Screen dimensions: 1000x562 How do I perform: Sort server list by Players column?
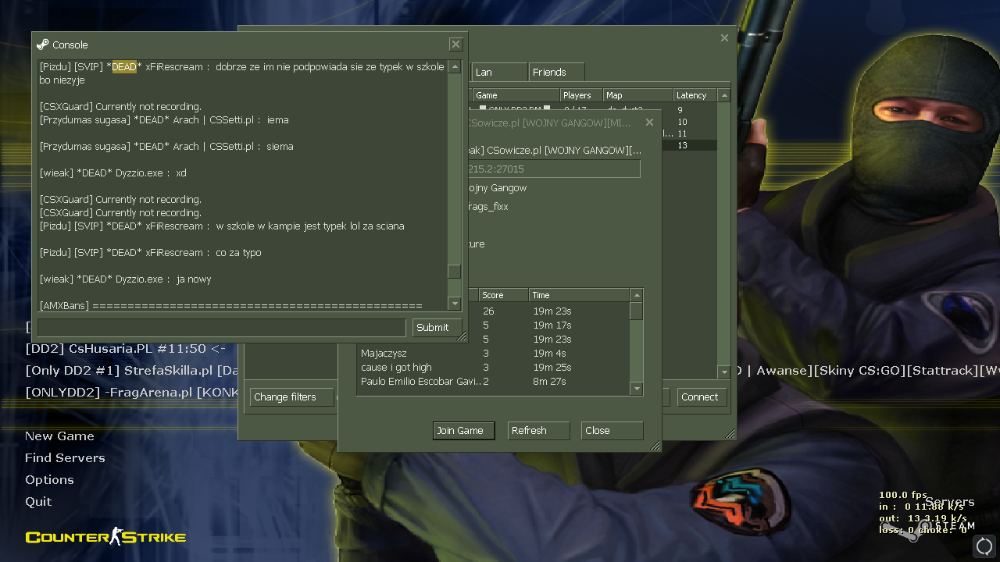(x=581, y=95)
